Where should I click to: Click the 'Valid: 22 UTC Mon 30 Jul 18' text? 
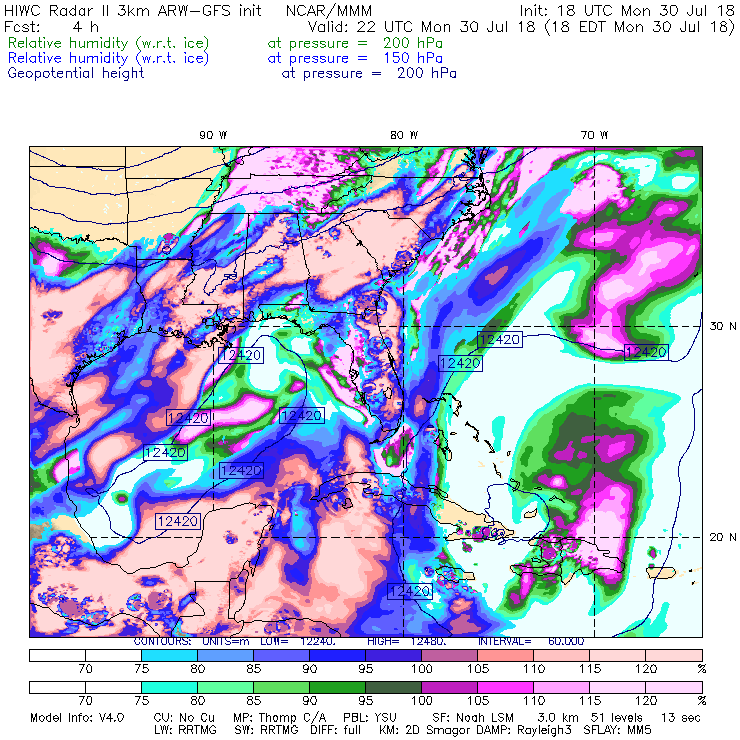point(421,26)
